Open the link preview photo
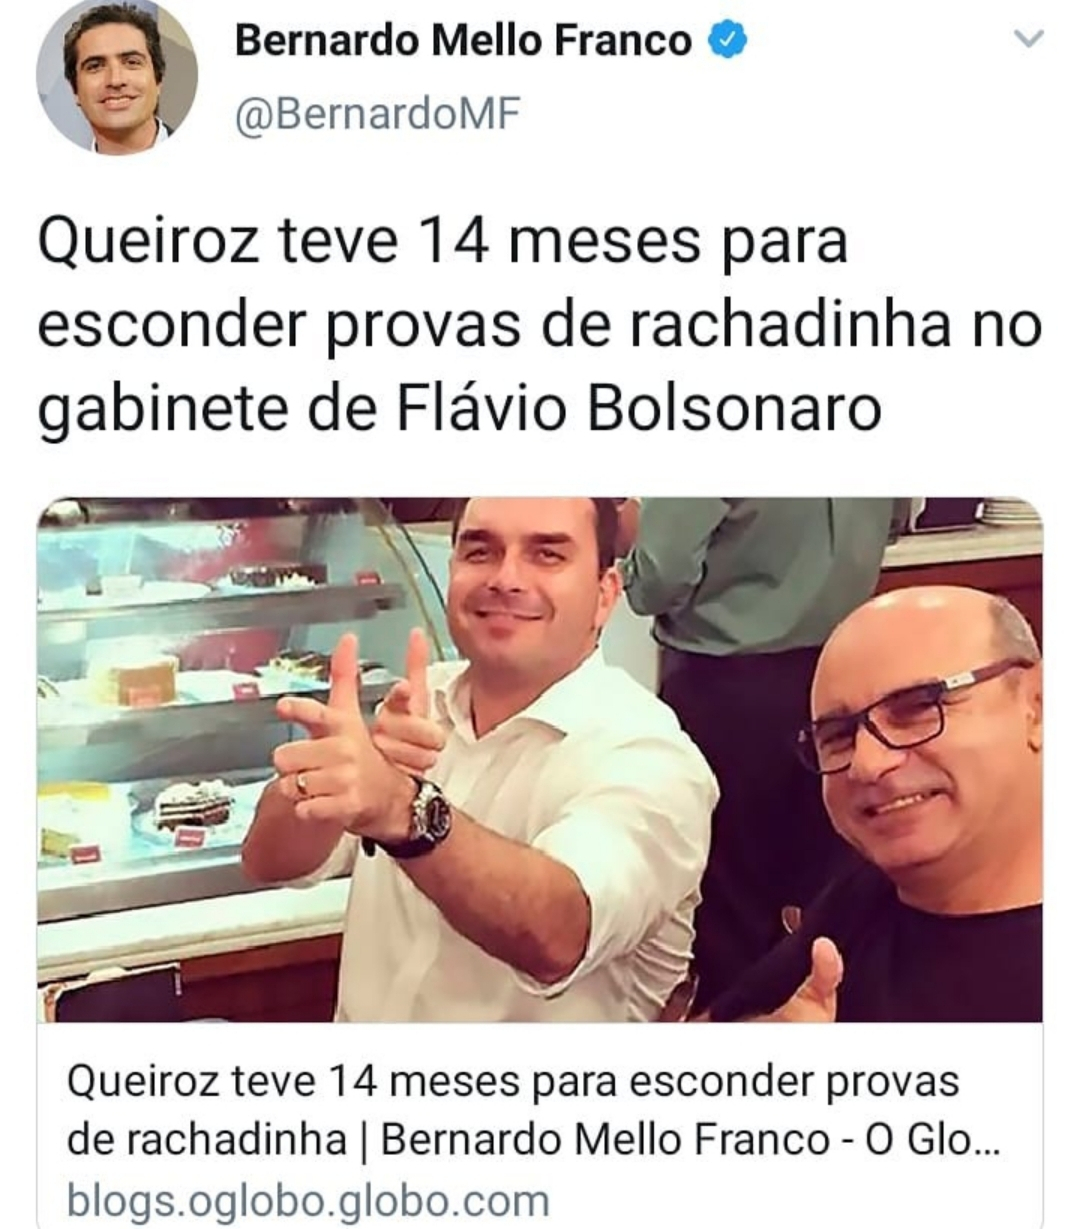The height and width of the screenshot is (1229, 1080). pos(540,759)
